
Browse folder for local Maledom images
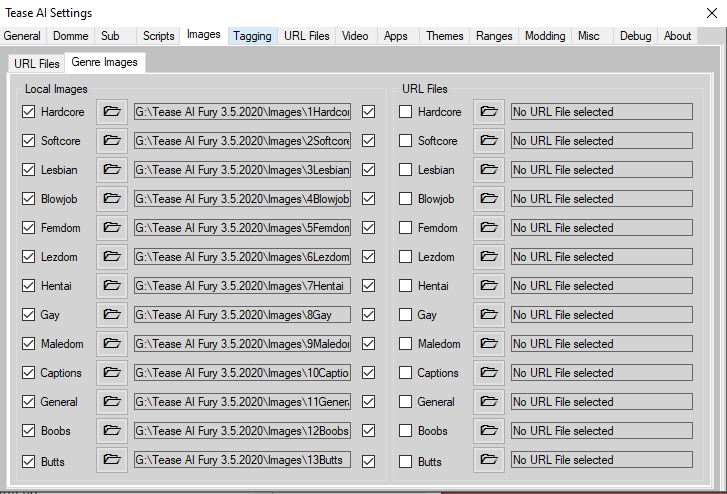[x=112, y=344]
